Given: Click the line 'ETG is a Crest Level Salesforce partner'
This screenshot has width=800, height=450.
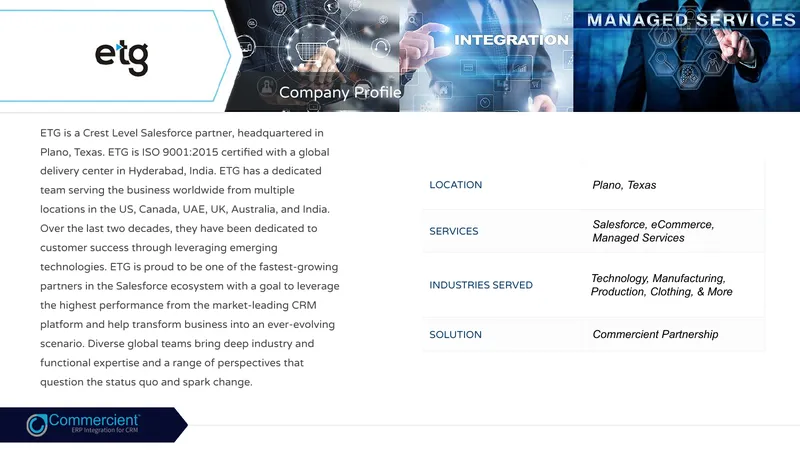Looking at the screenshot, I should 182,133.
